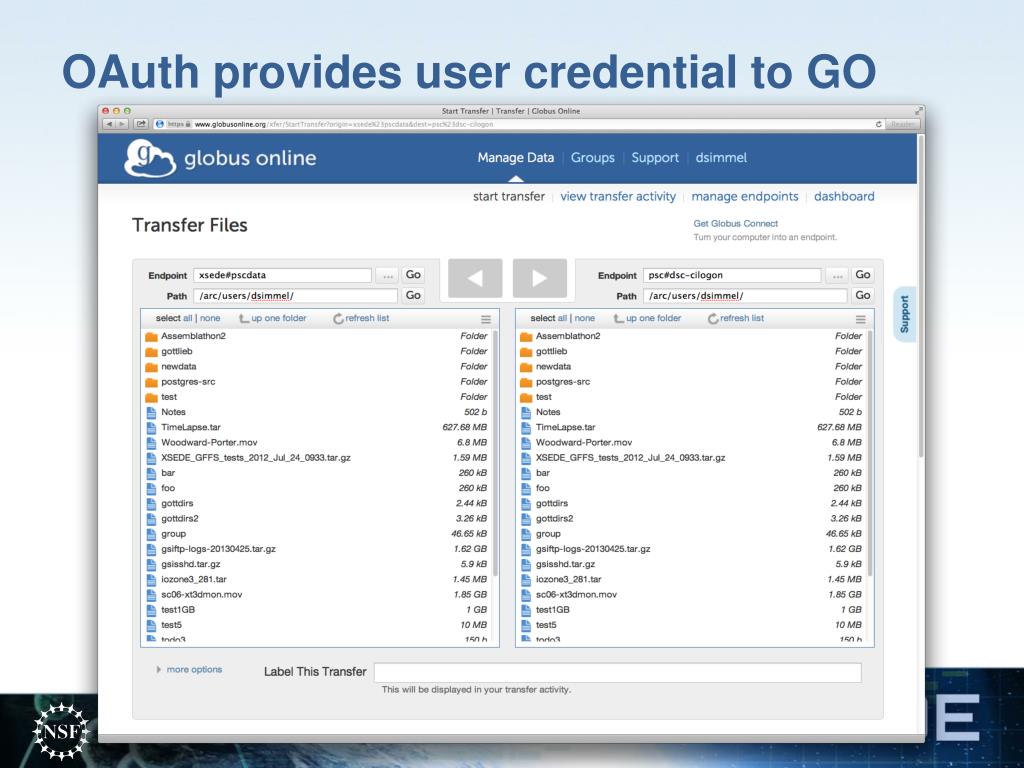Open right pane list options menu icon
This screenshot has height=768, width=1024.
point(861,319)
